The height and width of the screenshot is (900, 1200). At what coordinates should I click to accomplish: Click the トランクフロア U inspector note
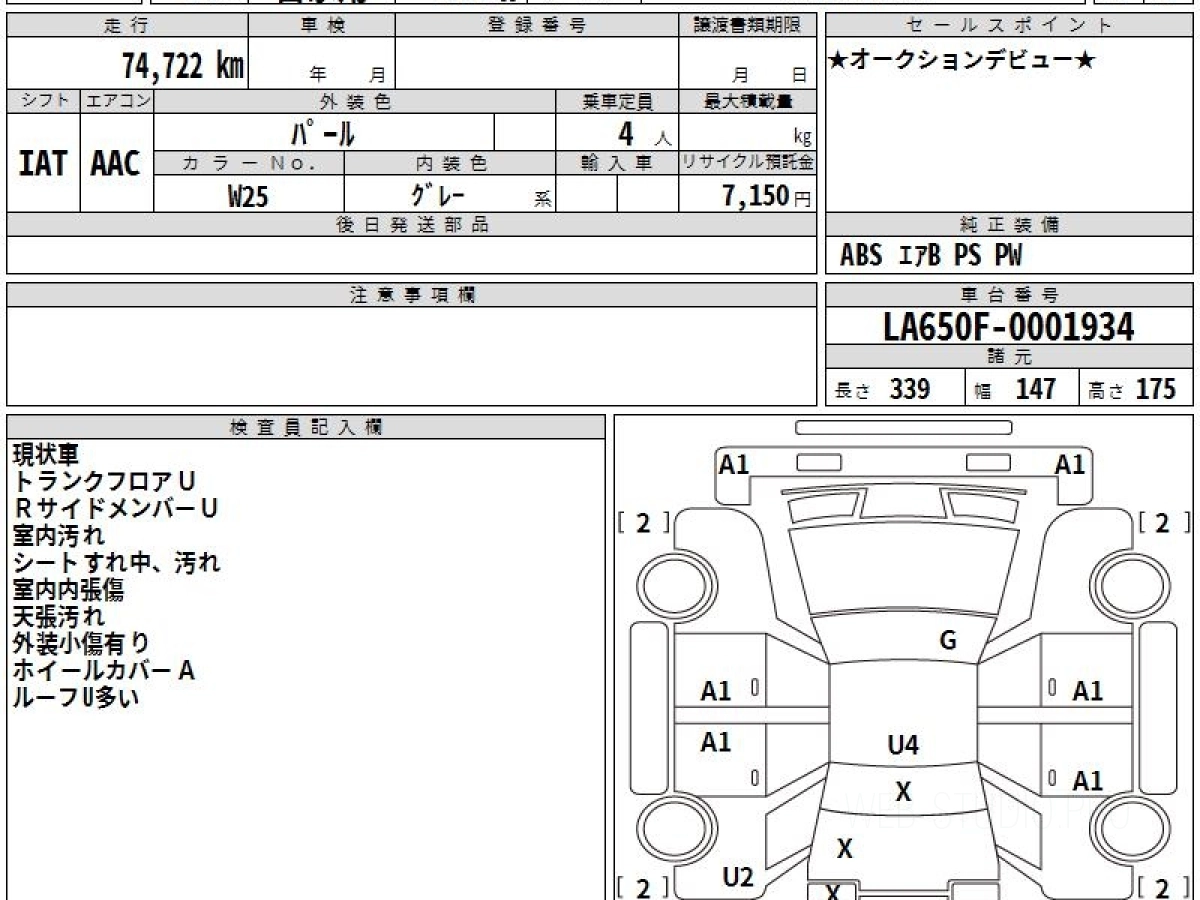[104, 481]
